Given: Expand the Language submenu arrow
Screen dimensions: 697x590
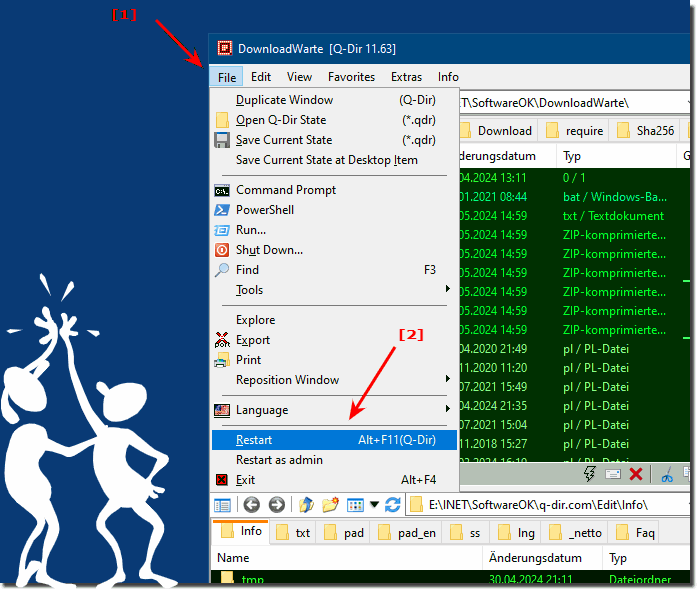Looking at the screenshot, I should coord(448,409).
